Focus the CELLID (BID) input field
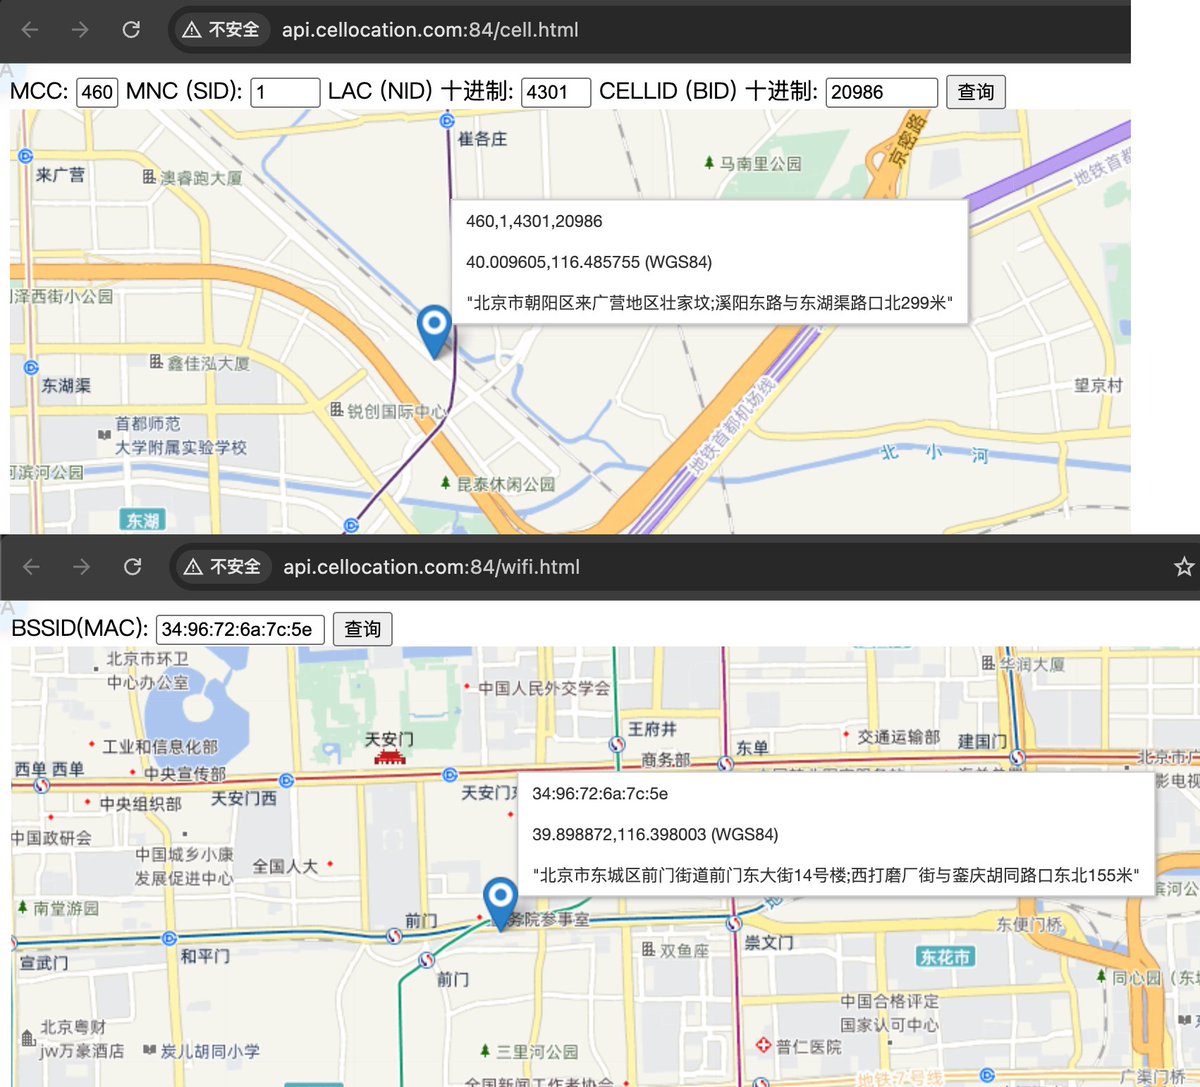The height and width of the screenshot is (1087, 1200). point(882,92)
